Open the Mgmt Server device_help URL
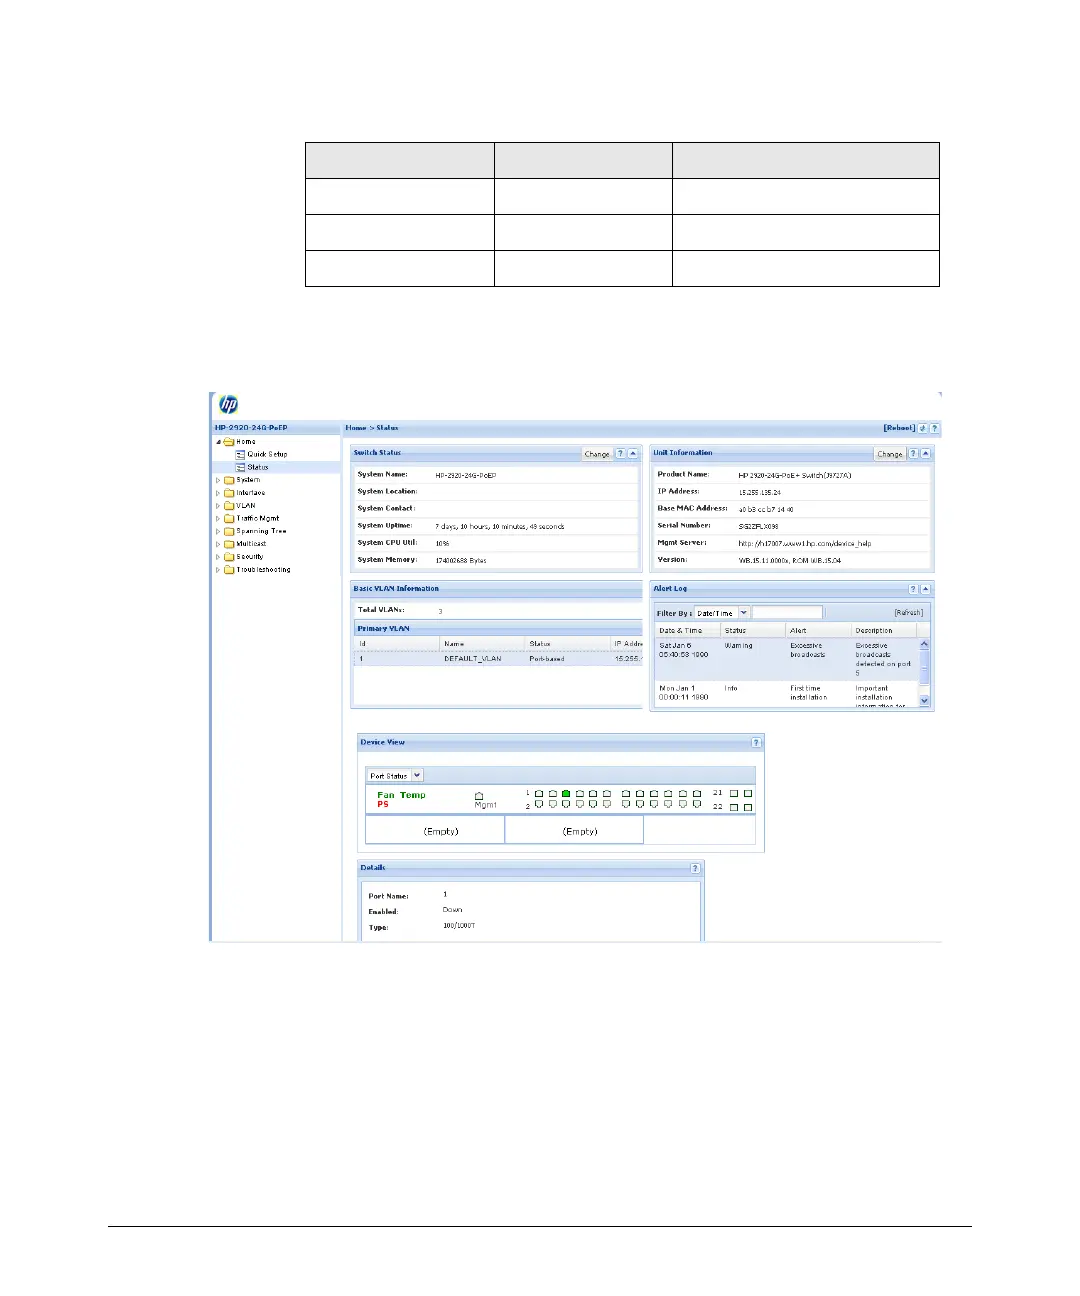 pos(805,543)
